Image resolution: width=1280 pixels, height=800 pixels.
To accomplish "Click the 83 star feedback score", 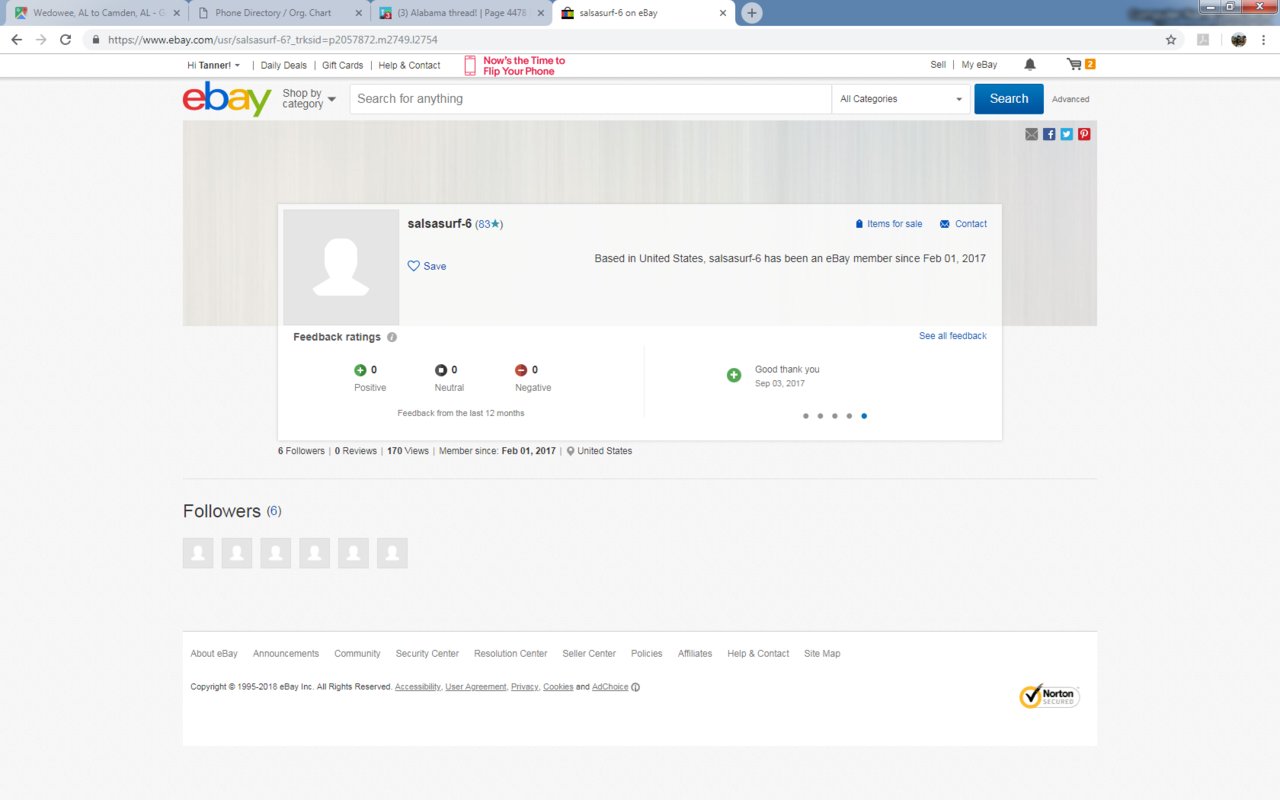I will click(489, 224).
